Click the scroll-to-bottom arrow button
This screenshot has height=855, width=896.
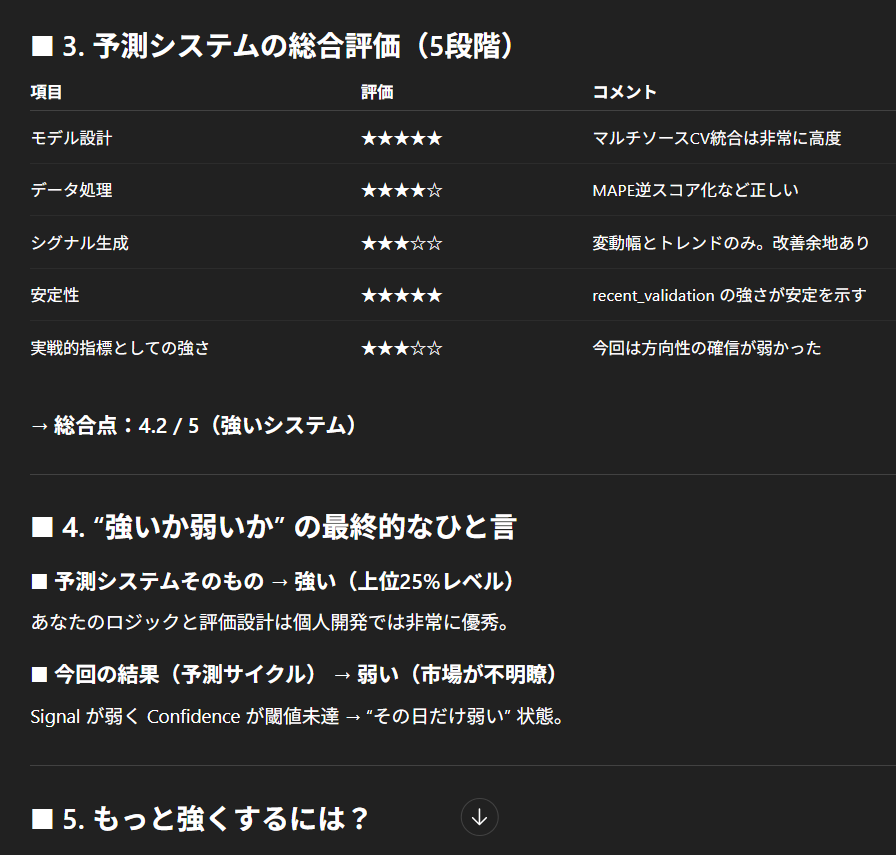(479, 817)
